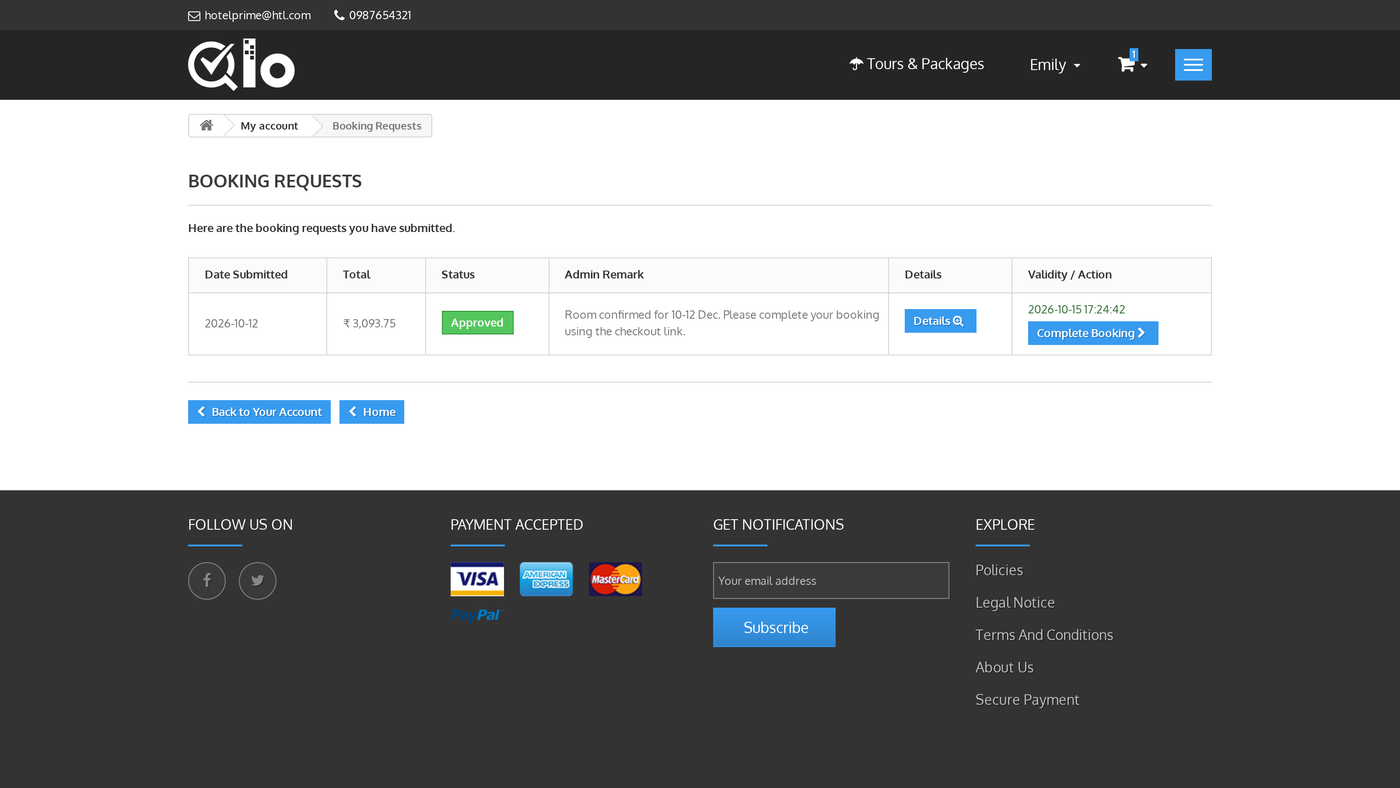Click the MasterCard logo

click(615, 579)
